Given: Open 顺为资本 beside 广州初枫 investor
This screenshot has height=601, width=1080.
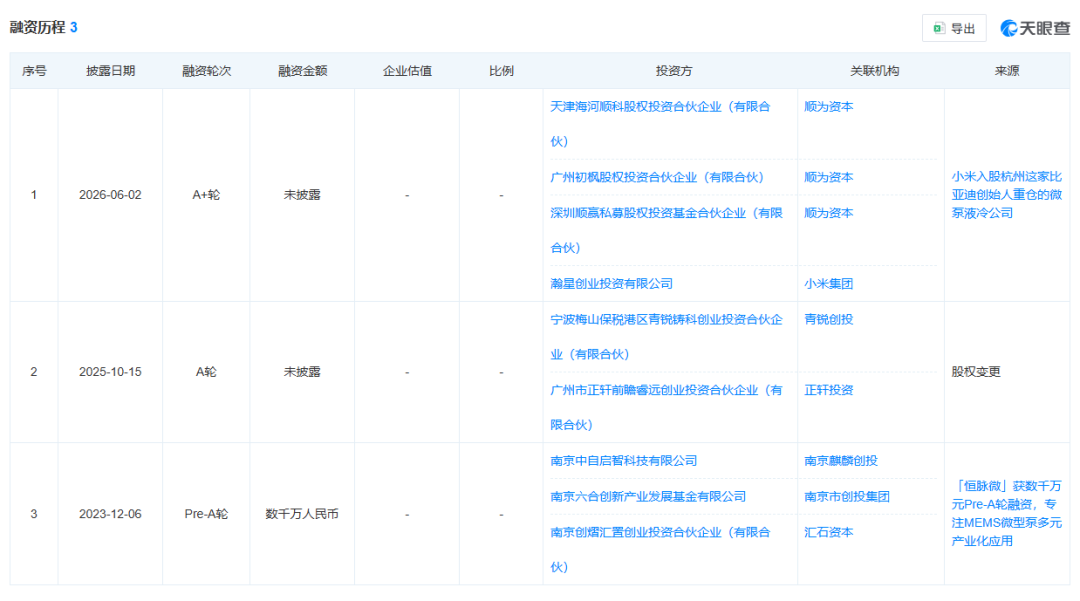Looking at the screenshot, I should (829, 177).
